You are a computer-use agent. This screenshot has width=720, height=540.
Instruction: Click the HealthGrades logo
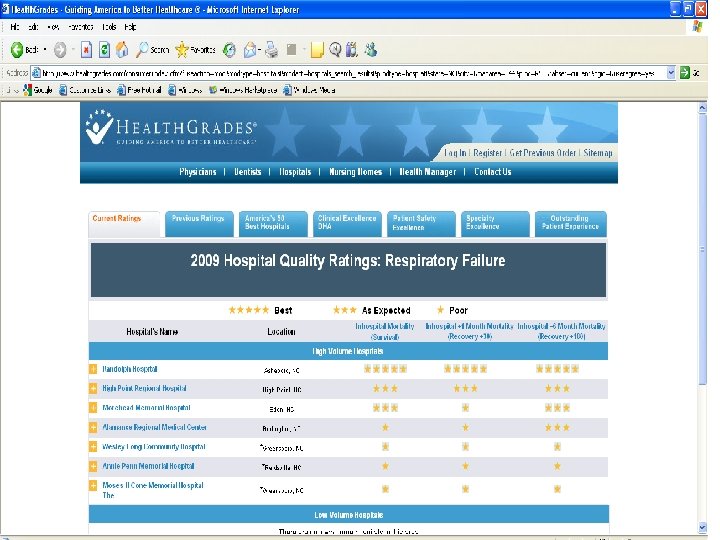170,128
